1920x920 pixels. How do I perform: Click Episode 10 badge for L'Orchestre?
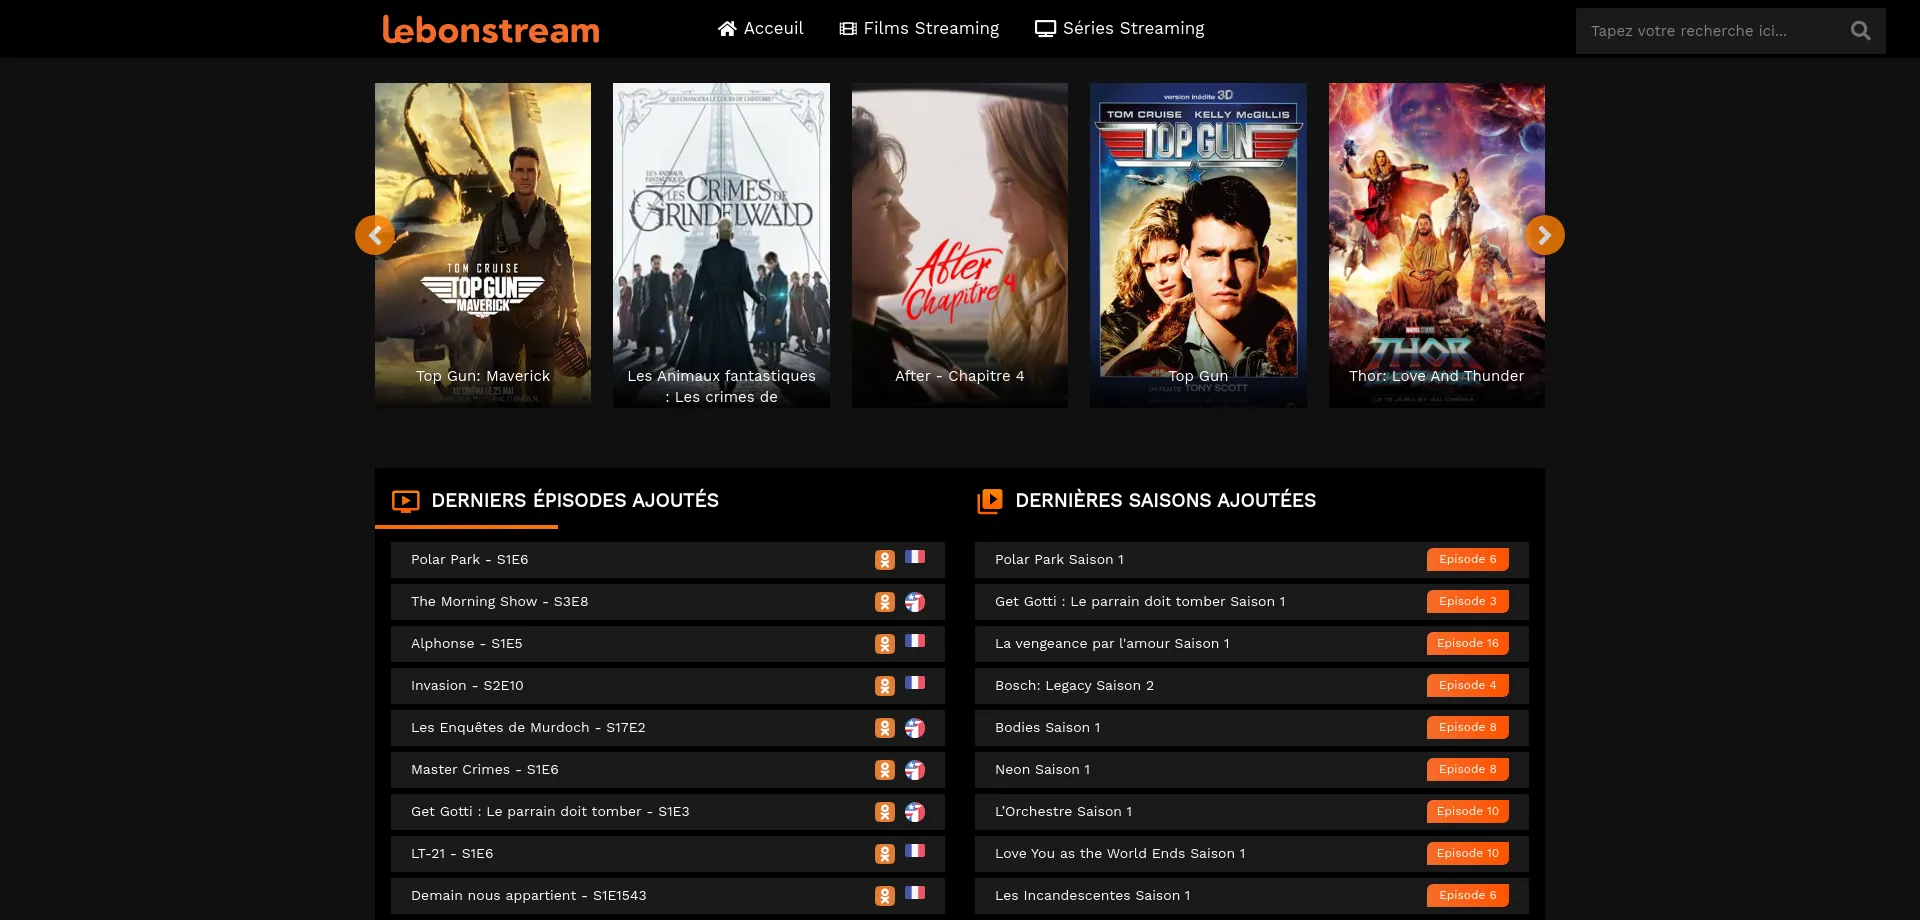click(x=1468, y=812)
